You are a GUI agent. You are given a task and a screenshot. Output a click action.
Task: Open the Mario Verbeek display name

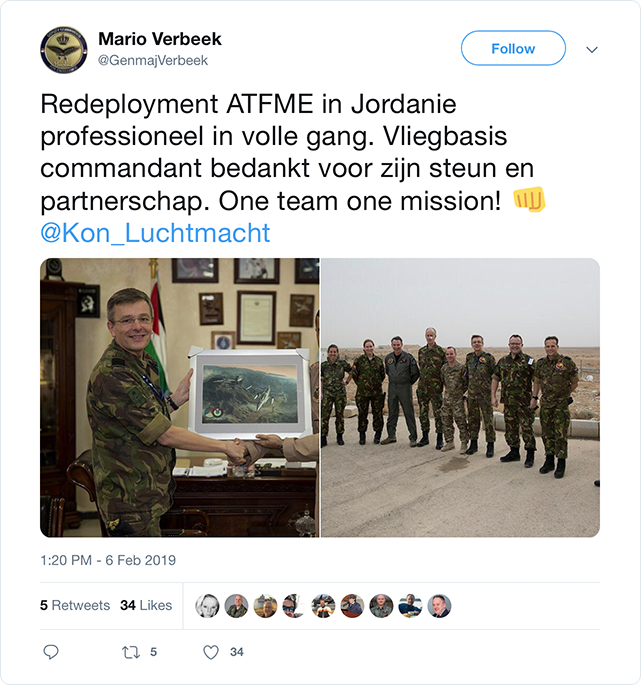pyautogui.click(x=160, y=39)
